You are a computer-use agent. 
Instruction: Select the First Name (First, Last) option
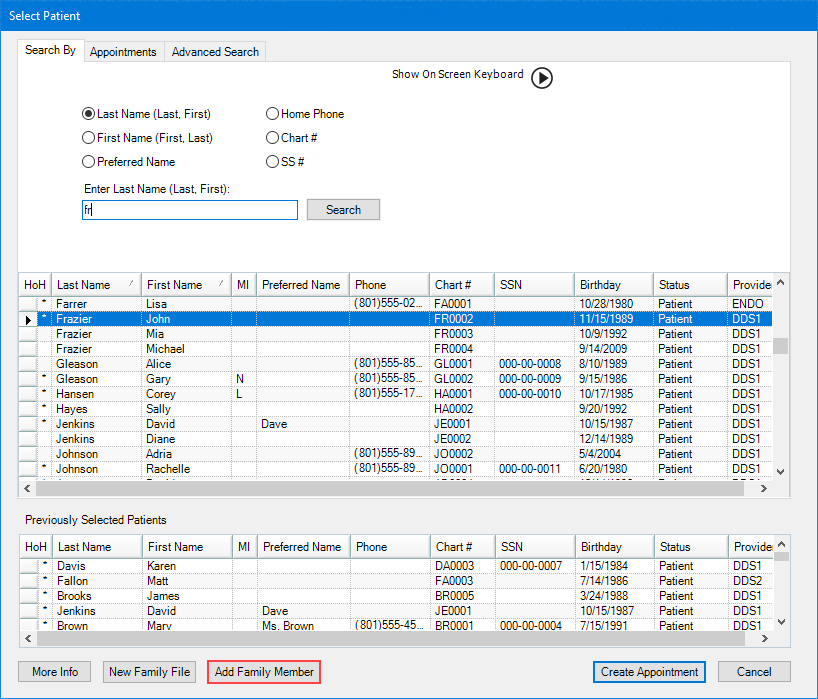pos(89,138)
